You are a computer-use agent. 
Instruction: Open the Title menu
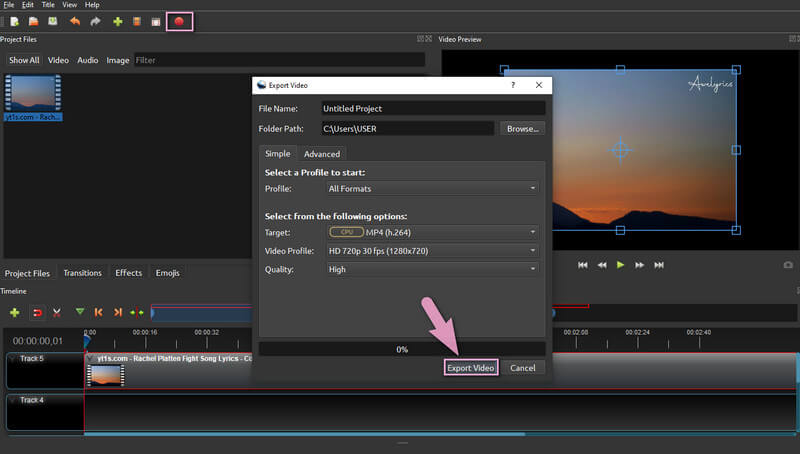[48, 5]
